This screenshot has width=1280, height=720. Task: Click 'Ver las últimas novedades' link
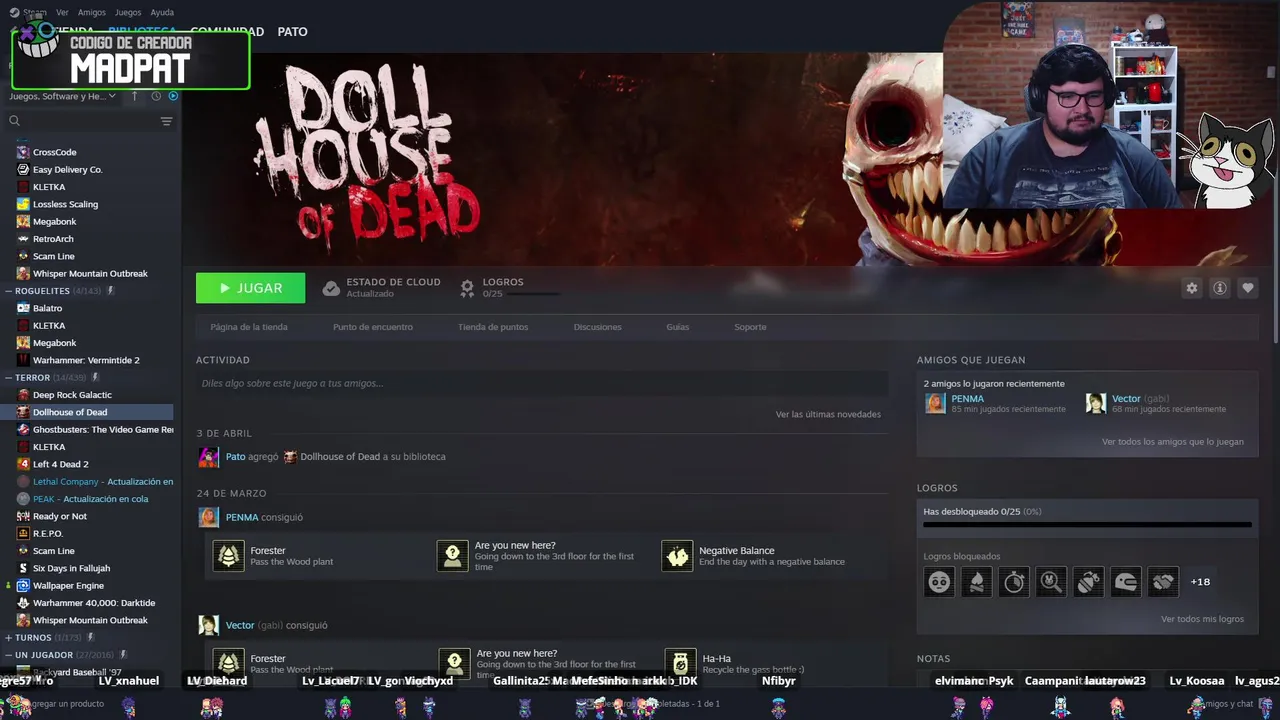828,414
